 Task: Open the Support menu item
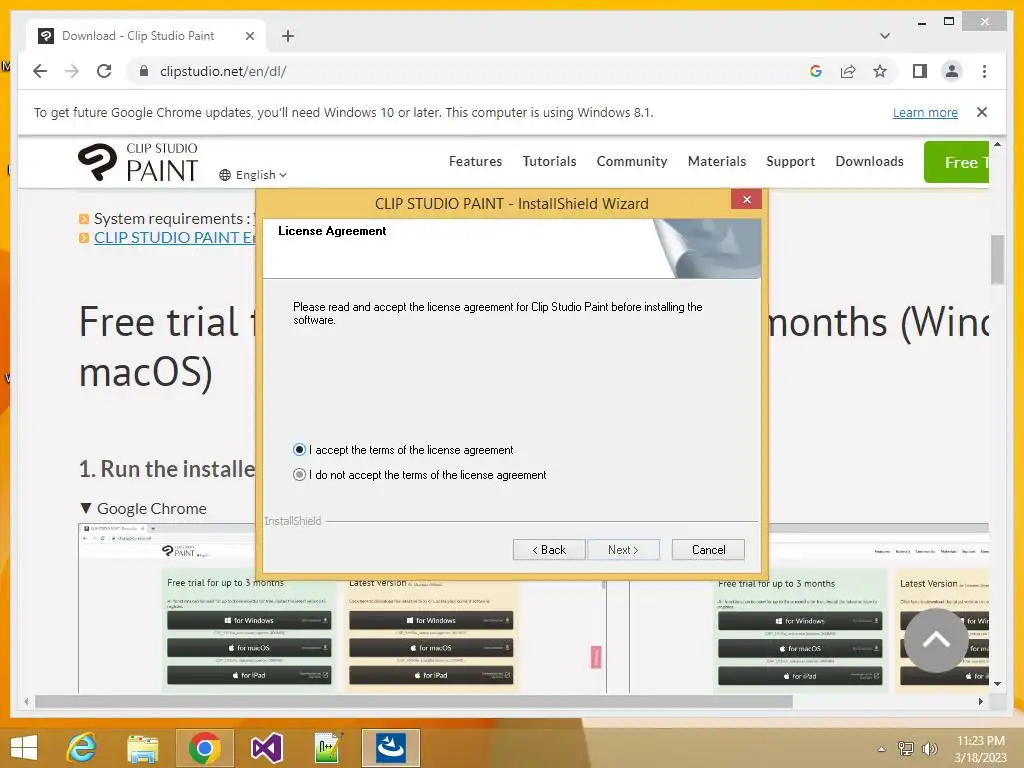coord(790,161)
